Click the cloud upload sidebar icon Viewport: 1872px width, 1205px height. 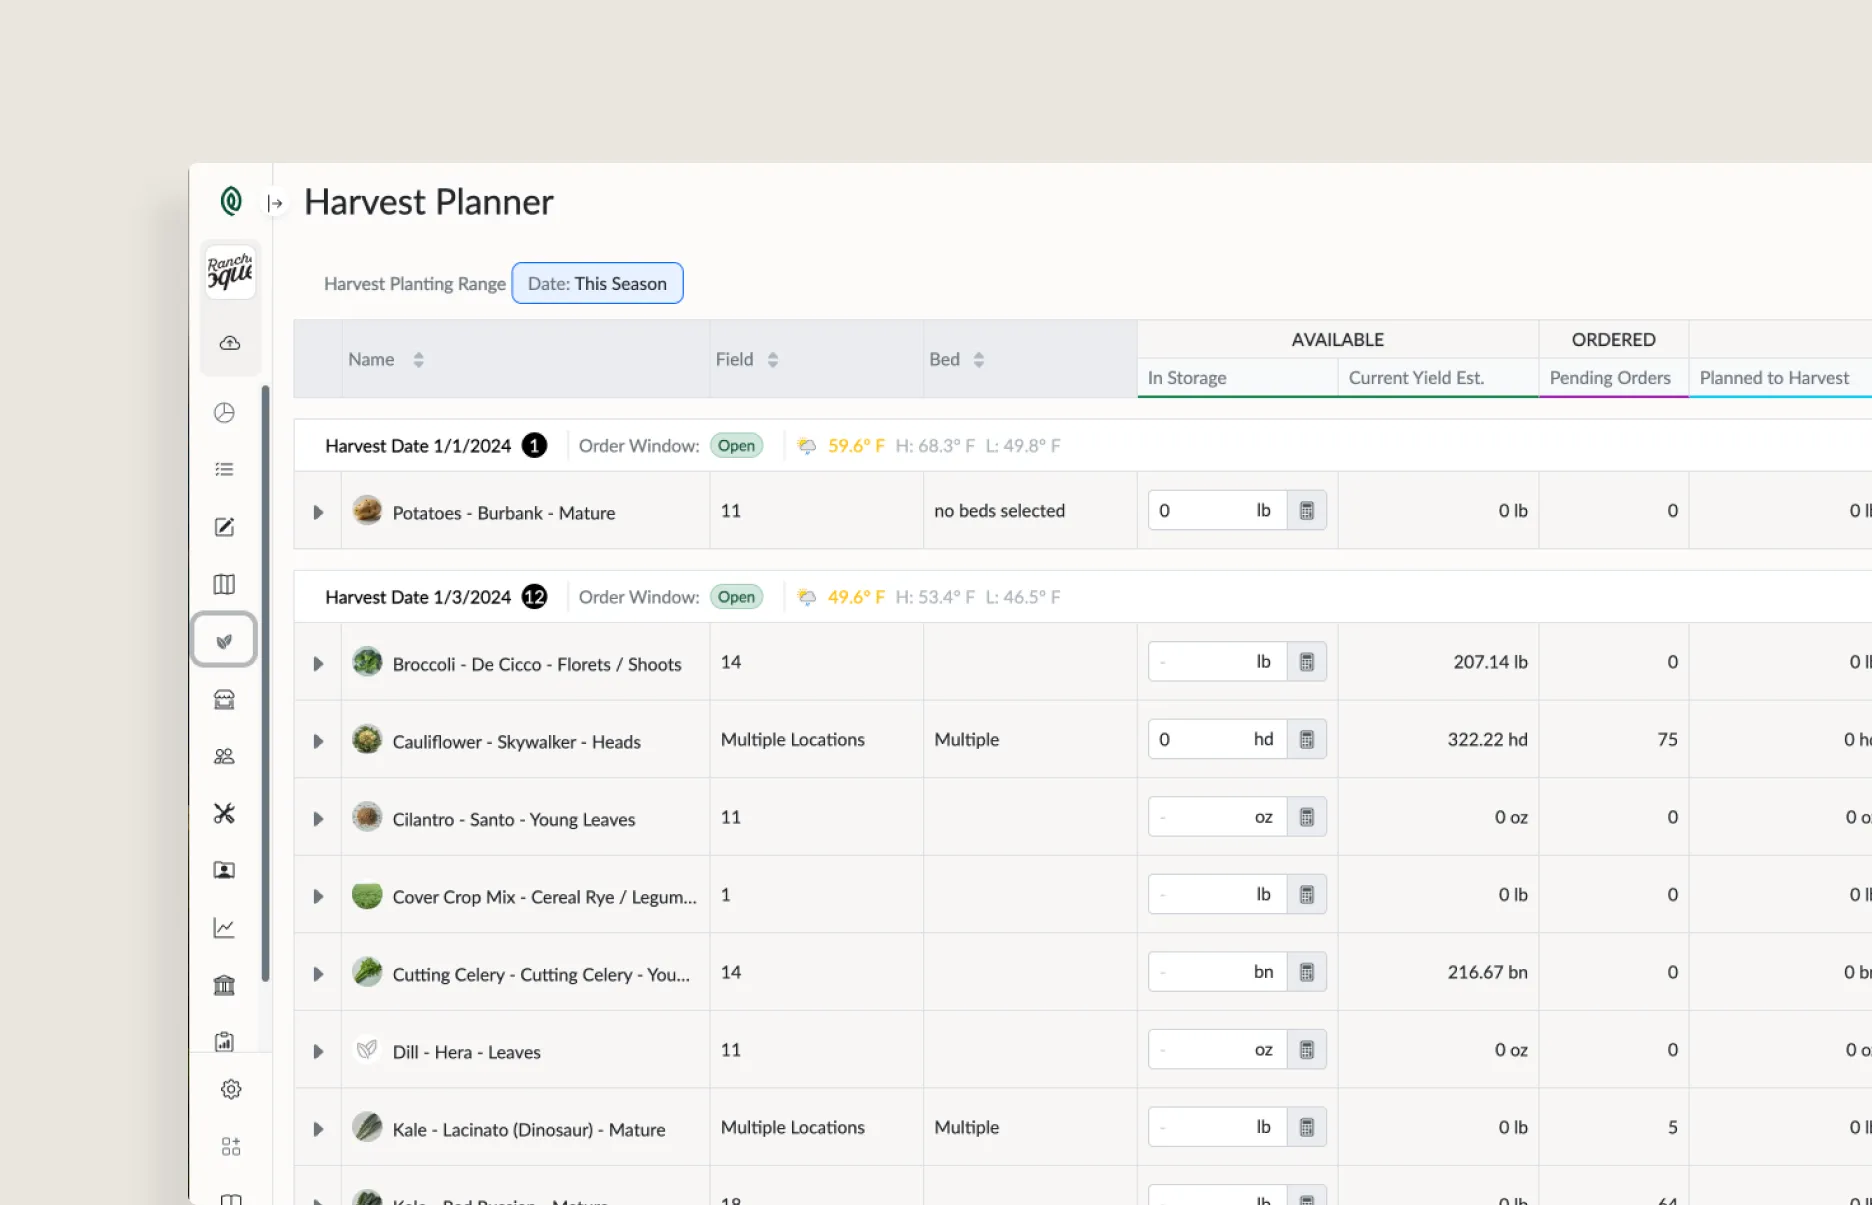click(x=230, y=343)
